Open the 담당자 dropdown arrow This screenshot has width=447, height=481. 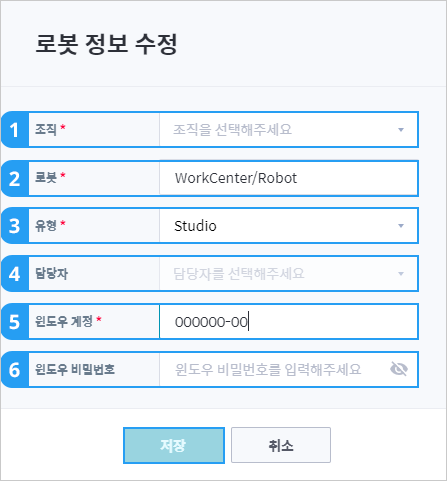point(401,274)
